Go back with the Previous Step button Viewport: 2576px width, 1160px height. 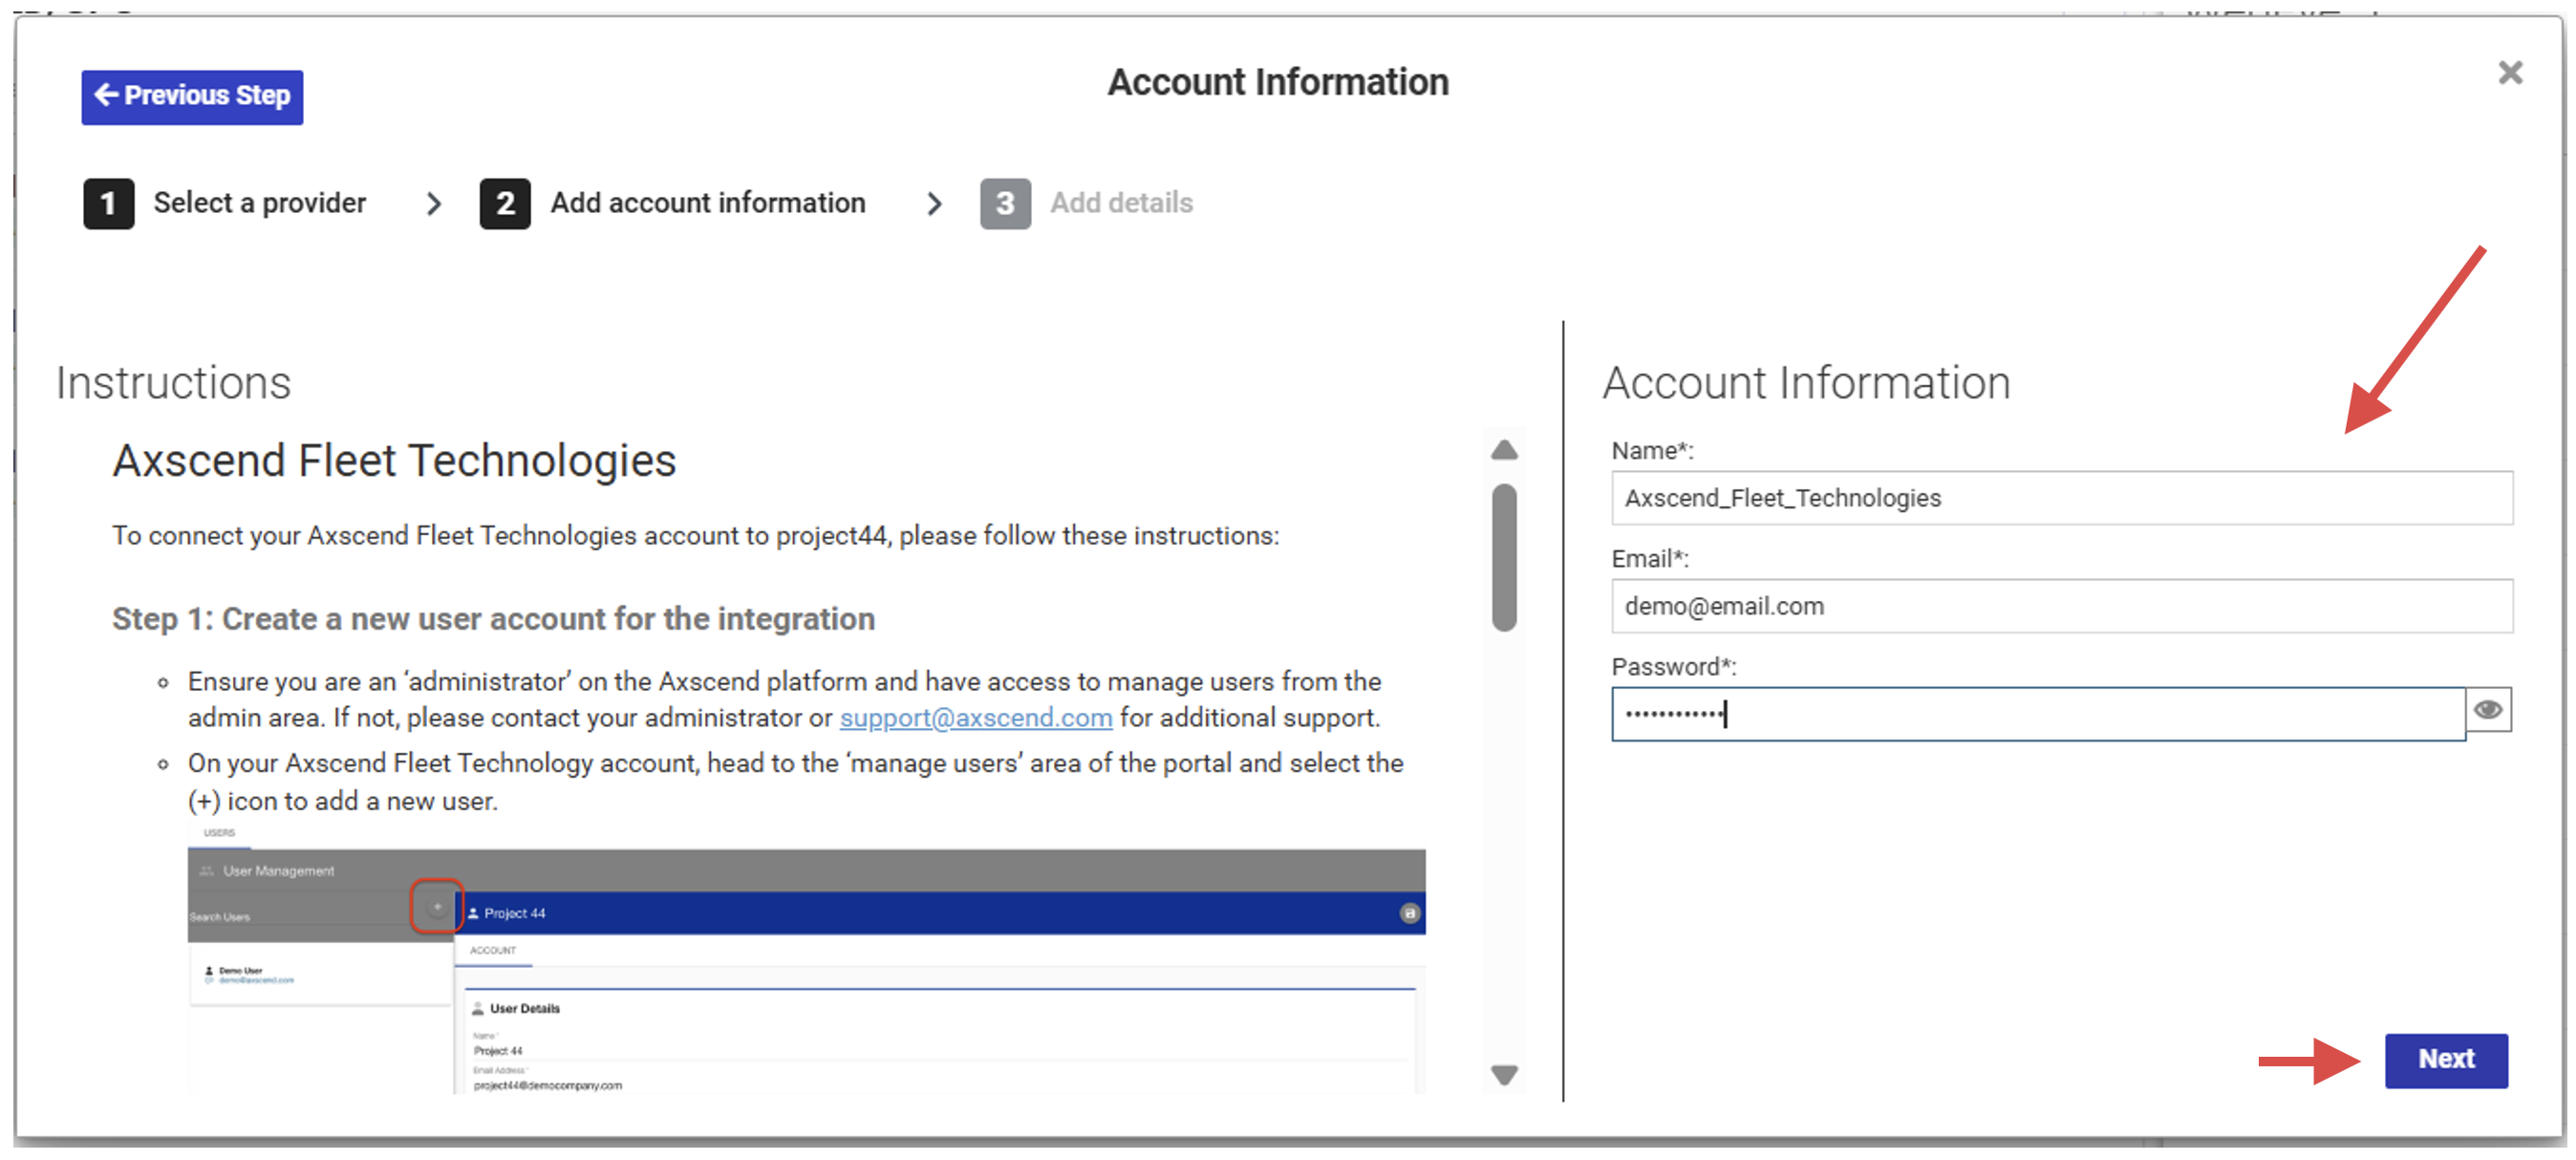coord(192,97)
